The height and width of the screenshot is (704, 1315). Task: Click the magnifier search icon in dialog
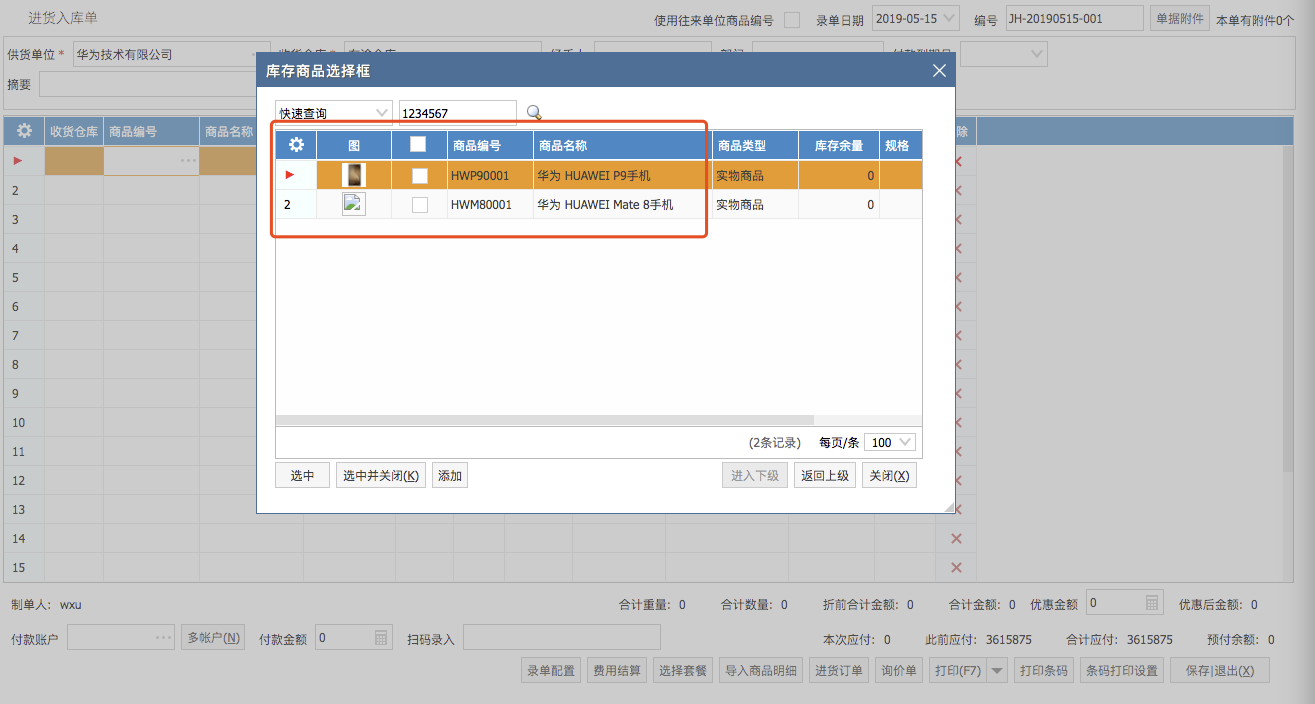click(x=534, y=113)
